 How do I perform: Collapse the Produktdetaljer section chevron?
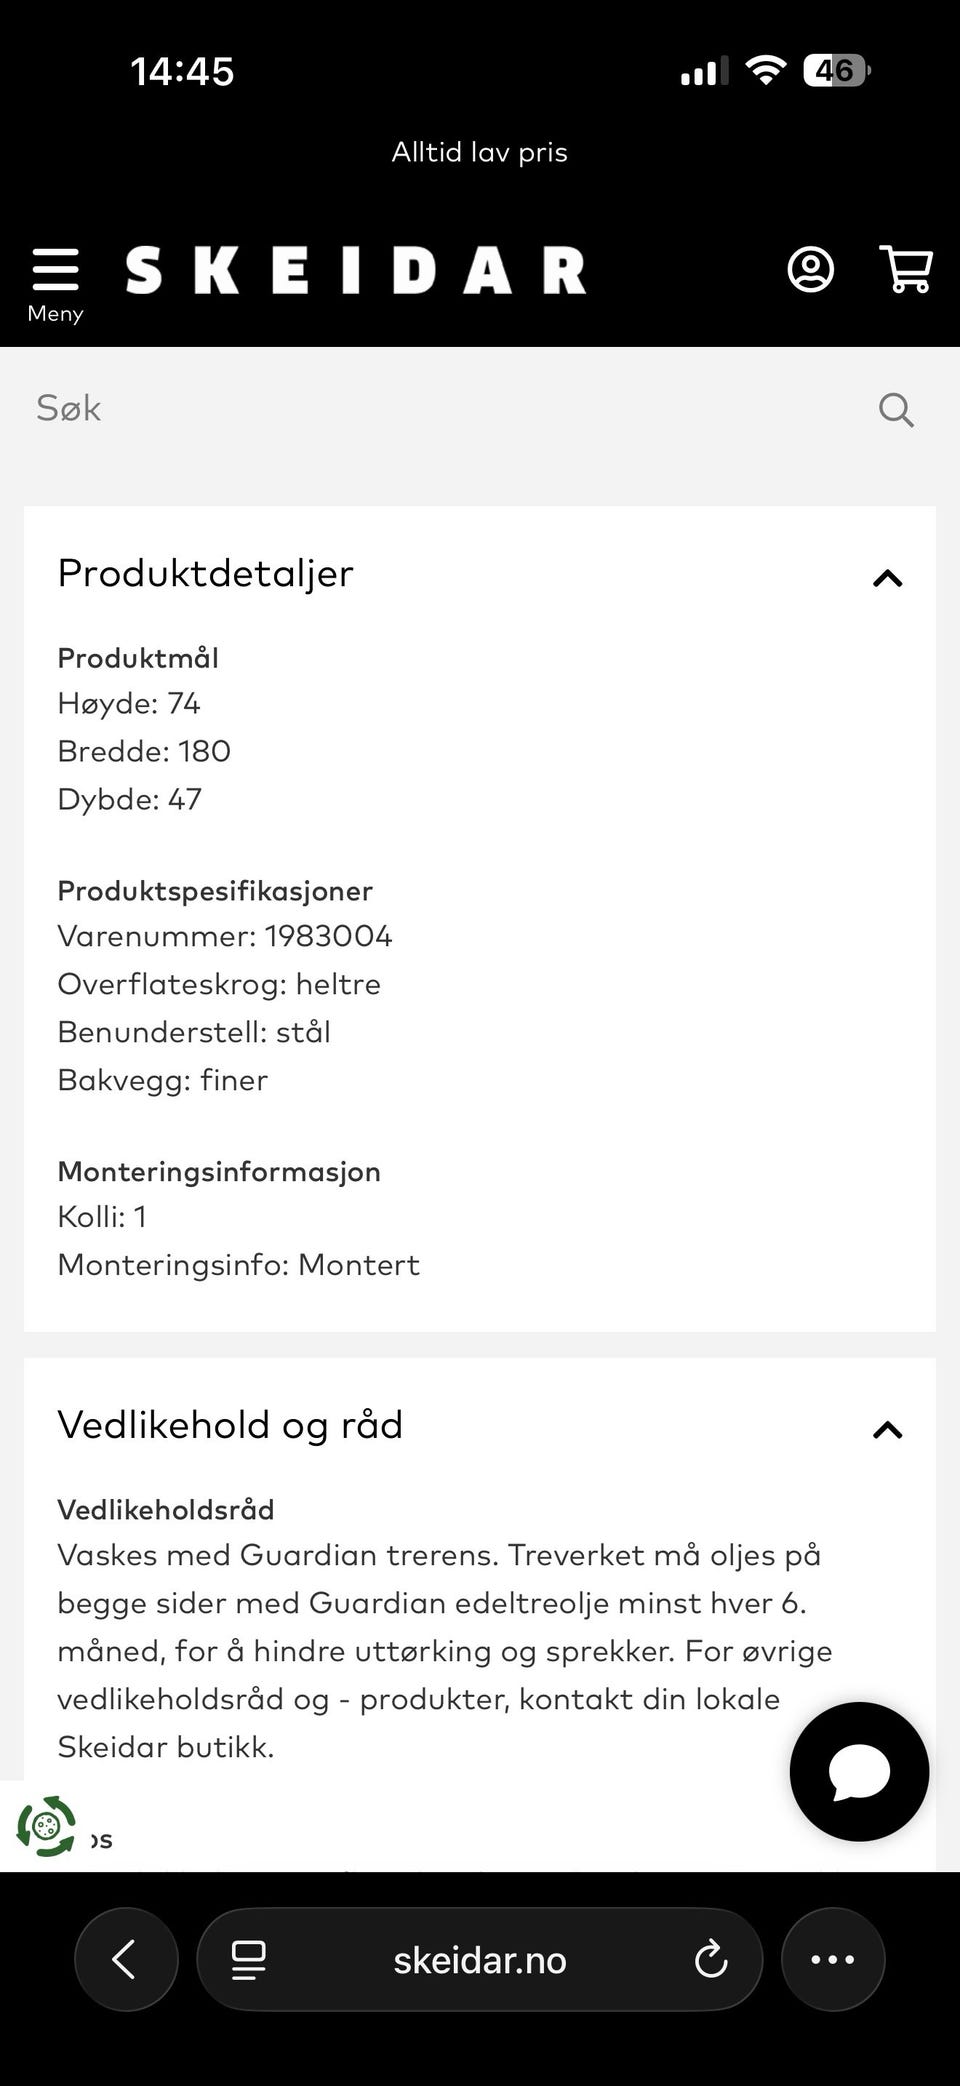click(888, 578)
